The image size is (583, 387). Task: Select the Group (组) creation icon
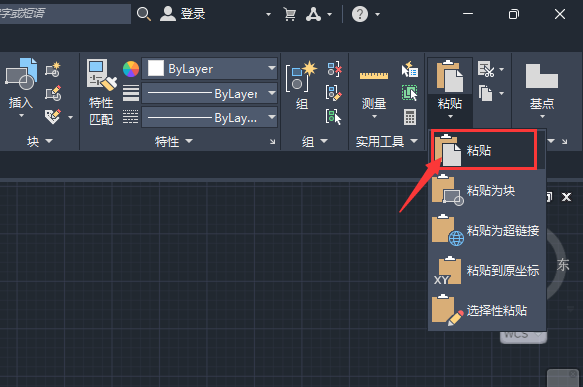301,77
